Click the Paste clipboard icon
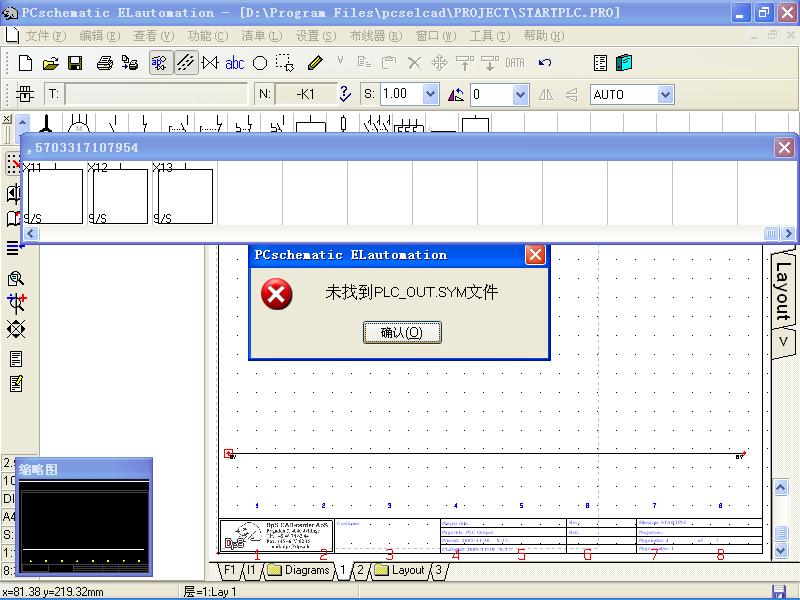 coord(389,63)
